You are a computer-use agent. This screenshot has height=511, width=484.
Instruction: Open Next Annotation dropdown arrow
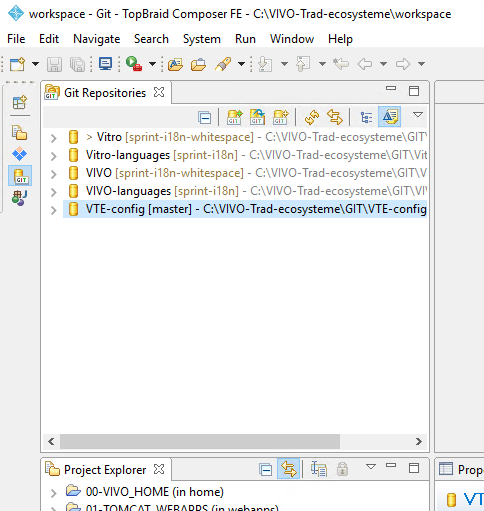click(284, 64)
